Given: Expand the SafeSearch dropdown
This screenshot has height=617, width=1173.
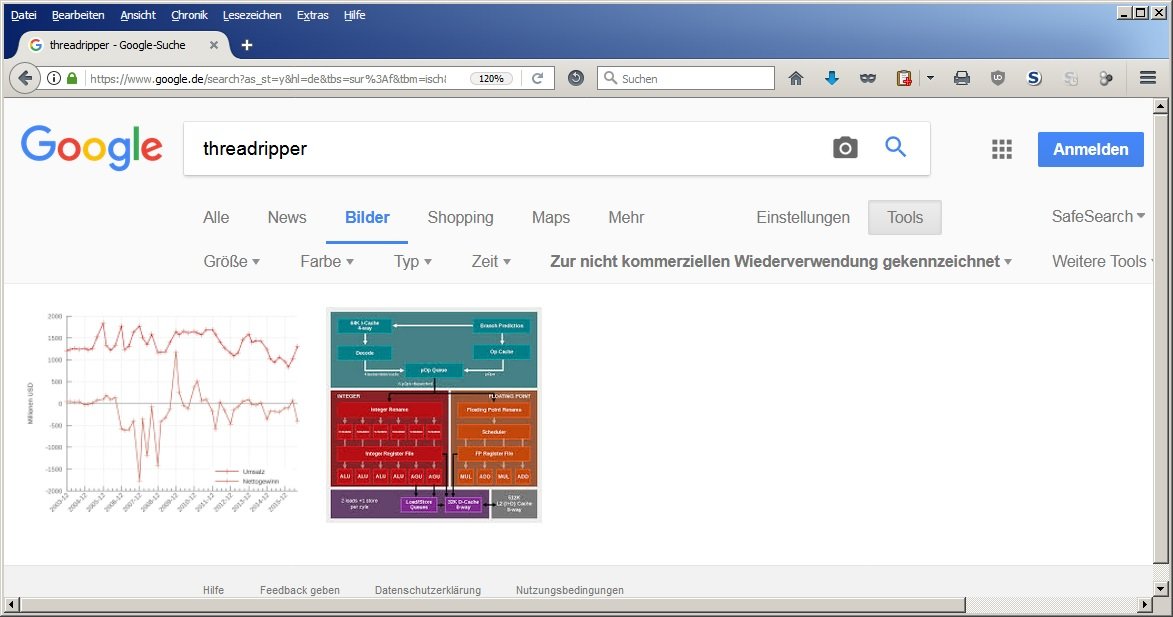Looking at the screenshot, I should pyautogui.click(x=1098, y=216).
